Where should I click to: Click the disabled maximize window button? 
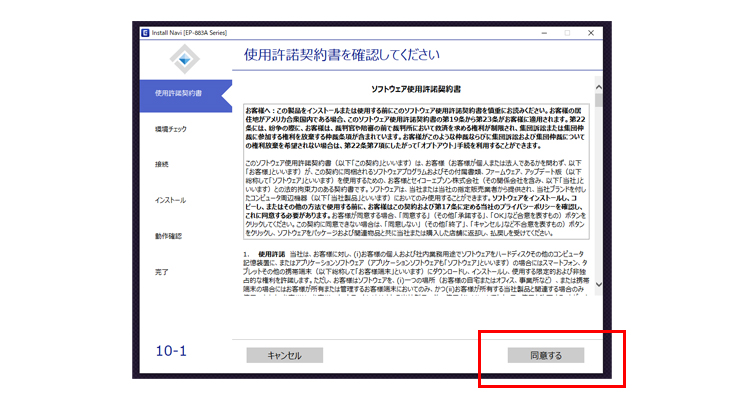point(567,33)
